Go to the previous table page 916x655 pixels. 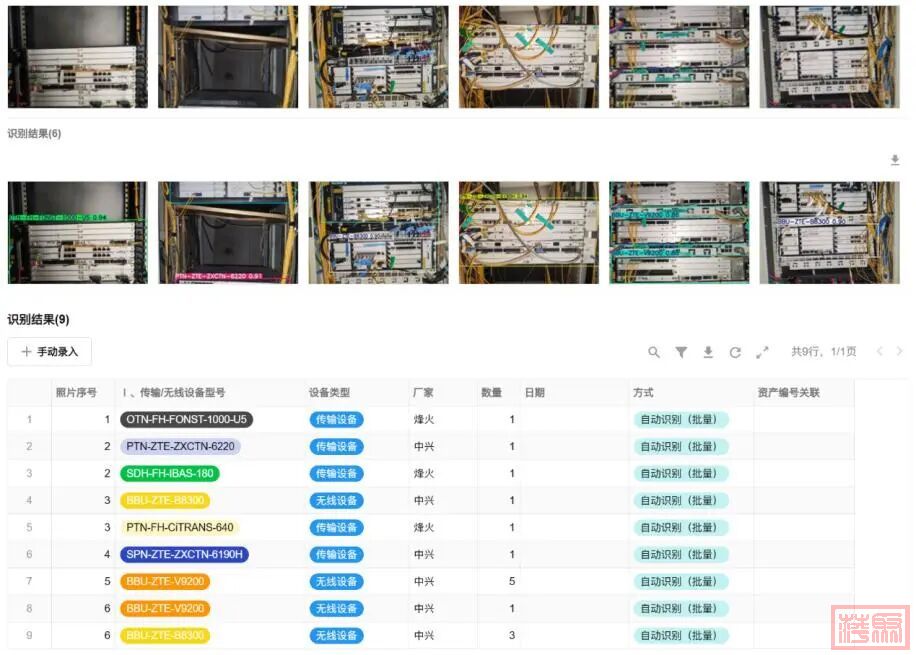[x=879, y=352]
